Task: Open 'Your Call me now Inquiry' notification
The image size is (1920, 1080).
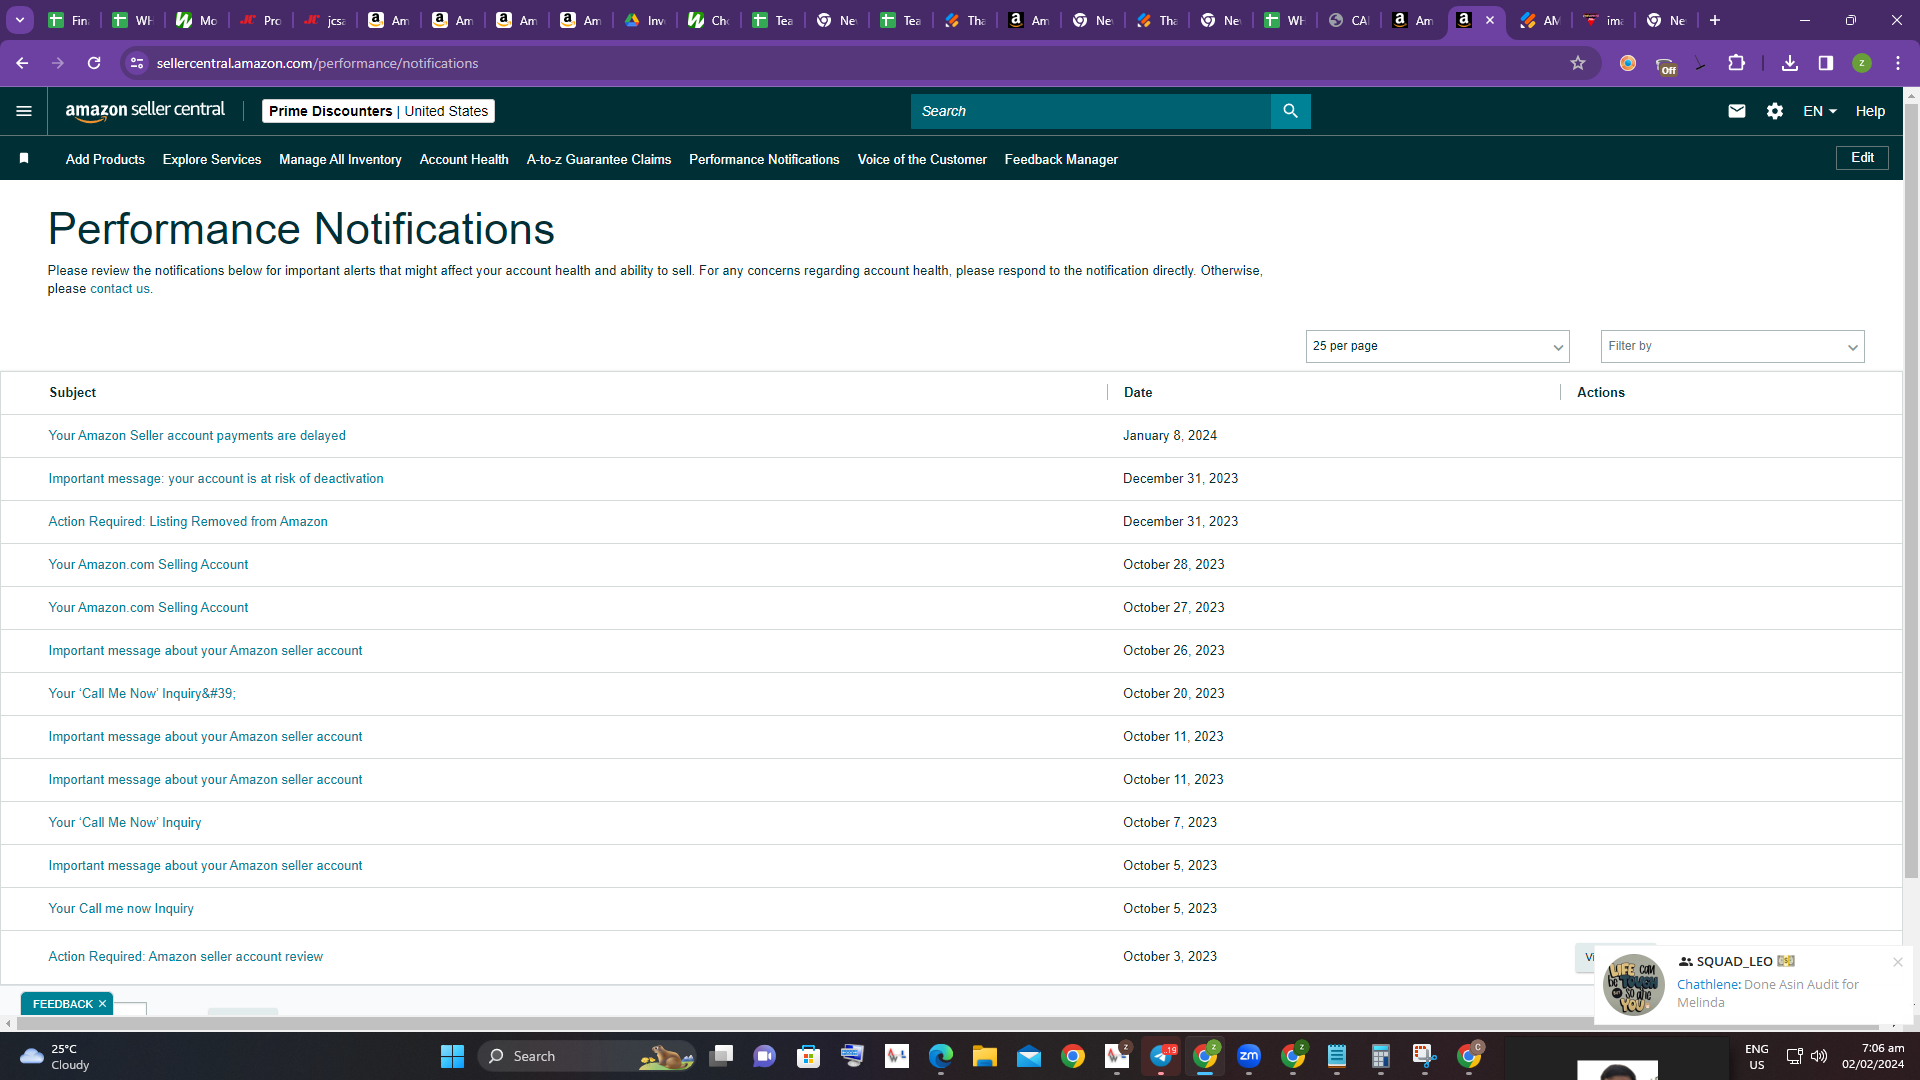Action: (121, 909)
